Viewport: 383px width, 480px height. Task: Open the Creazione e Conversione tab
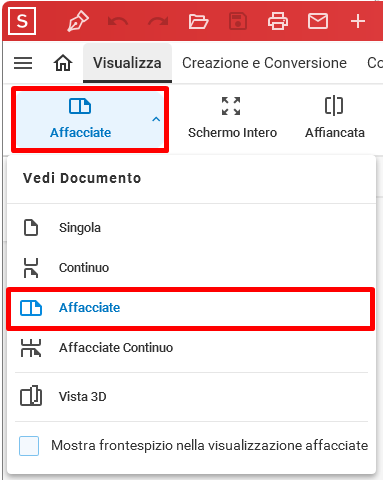264,63
